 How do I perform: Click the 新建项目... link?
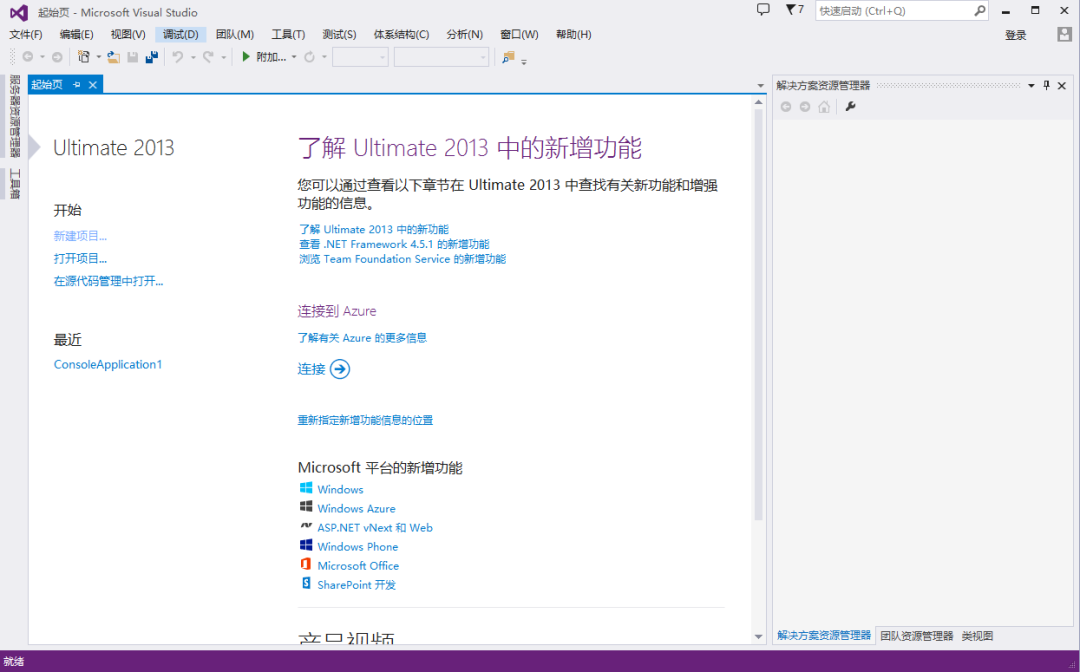[x=80, y=235]
